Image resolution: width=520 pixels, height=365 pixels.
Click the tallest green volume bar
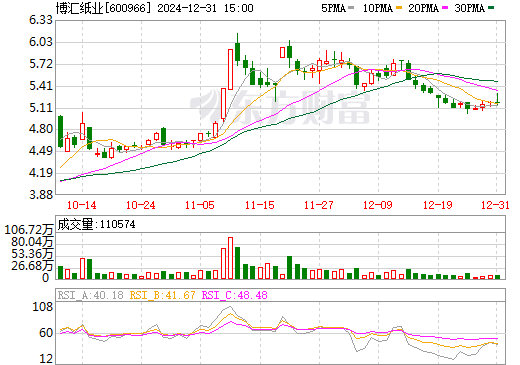click(x=238, y=263)
